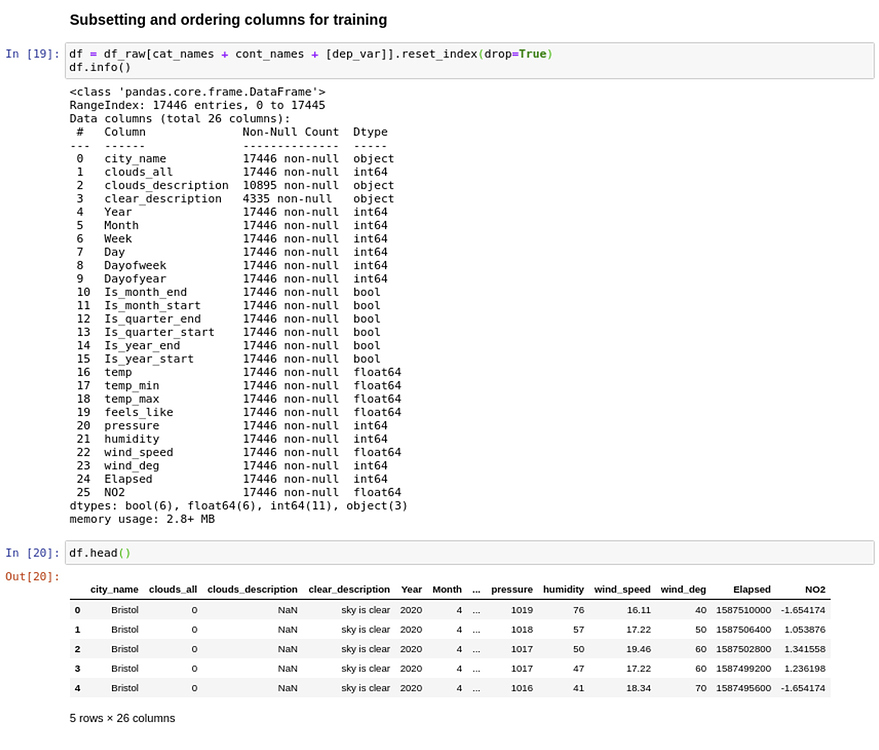This screenshot has width=879, height=750.
Task: Click the NO2 table column header
Action: pos(814,590)
